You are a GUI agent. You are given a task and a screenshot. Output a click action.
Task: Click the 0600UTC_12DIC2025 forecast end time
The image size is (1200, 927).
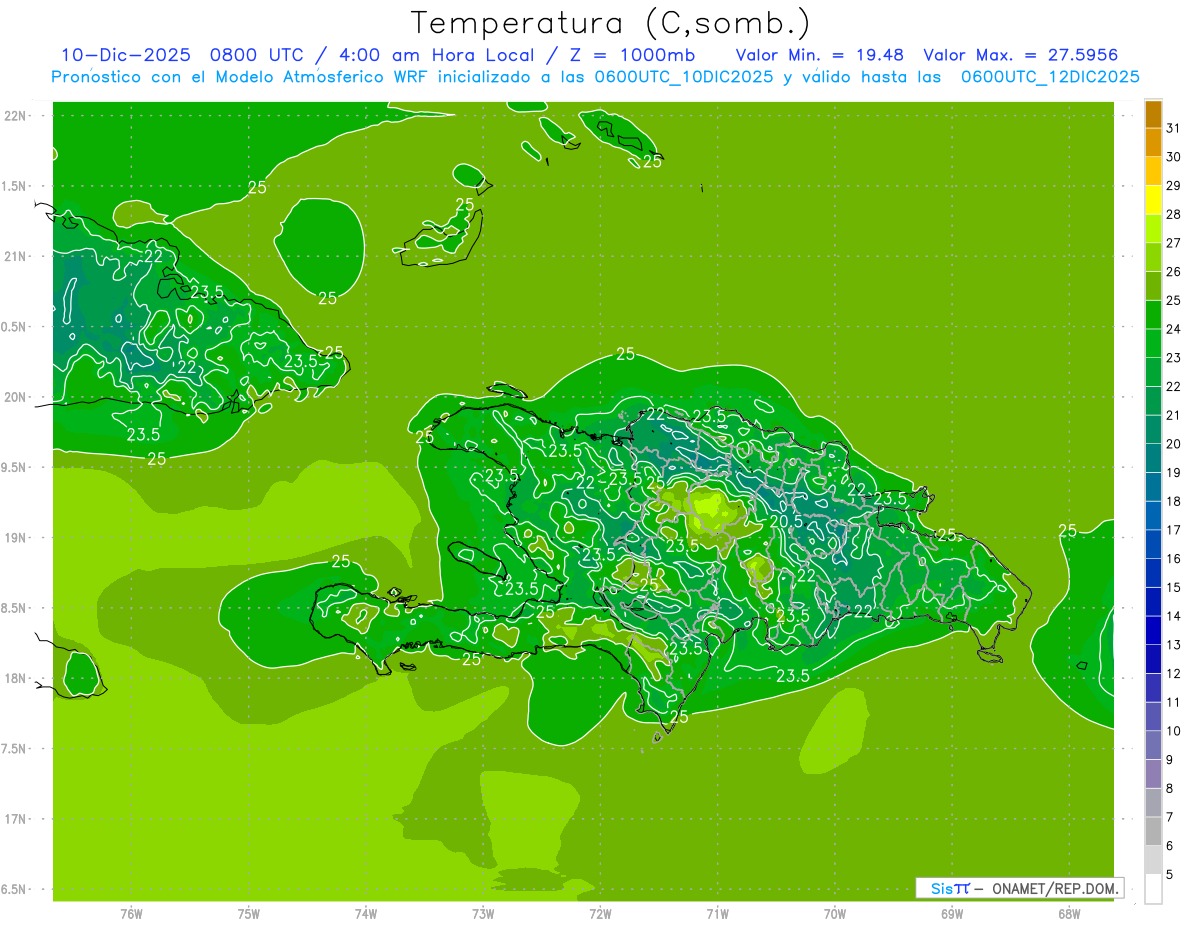point(1050,77)
